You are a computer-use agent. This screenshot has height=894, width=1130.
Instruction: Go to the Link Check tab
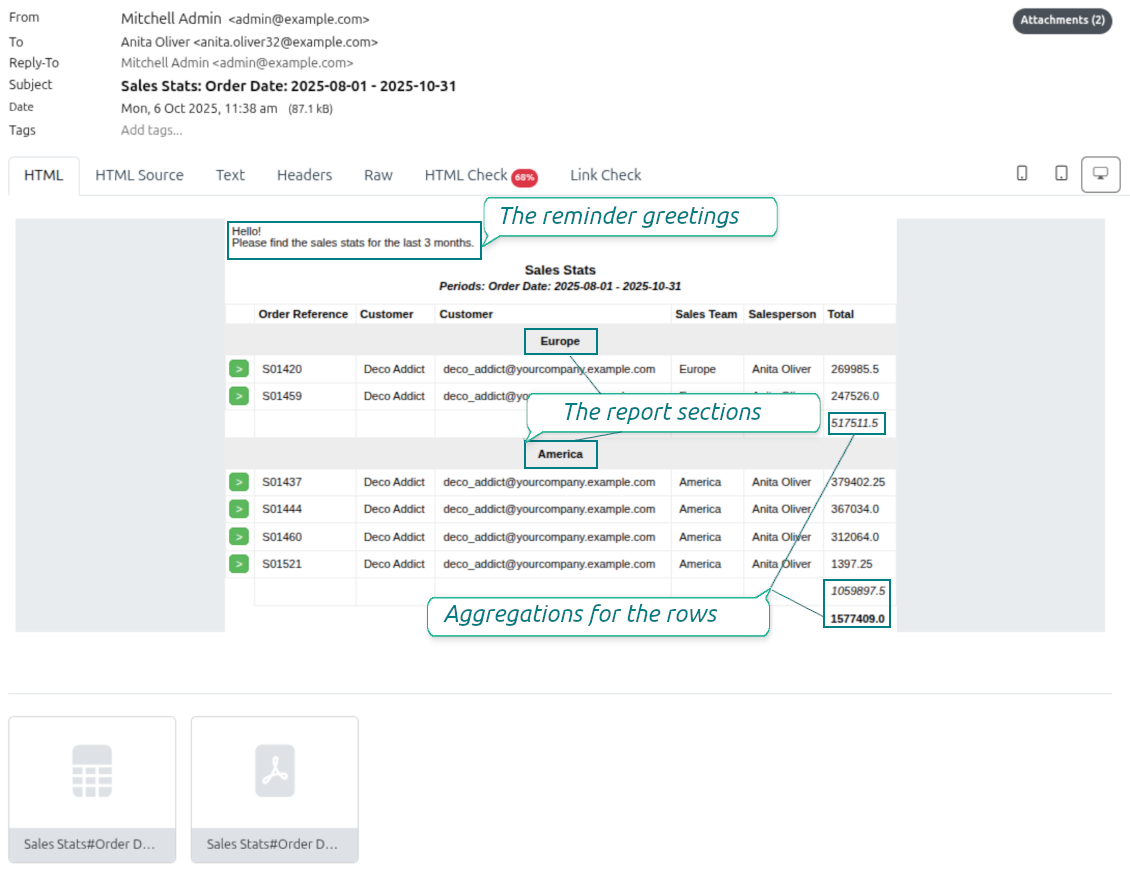point(605,175)
